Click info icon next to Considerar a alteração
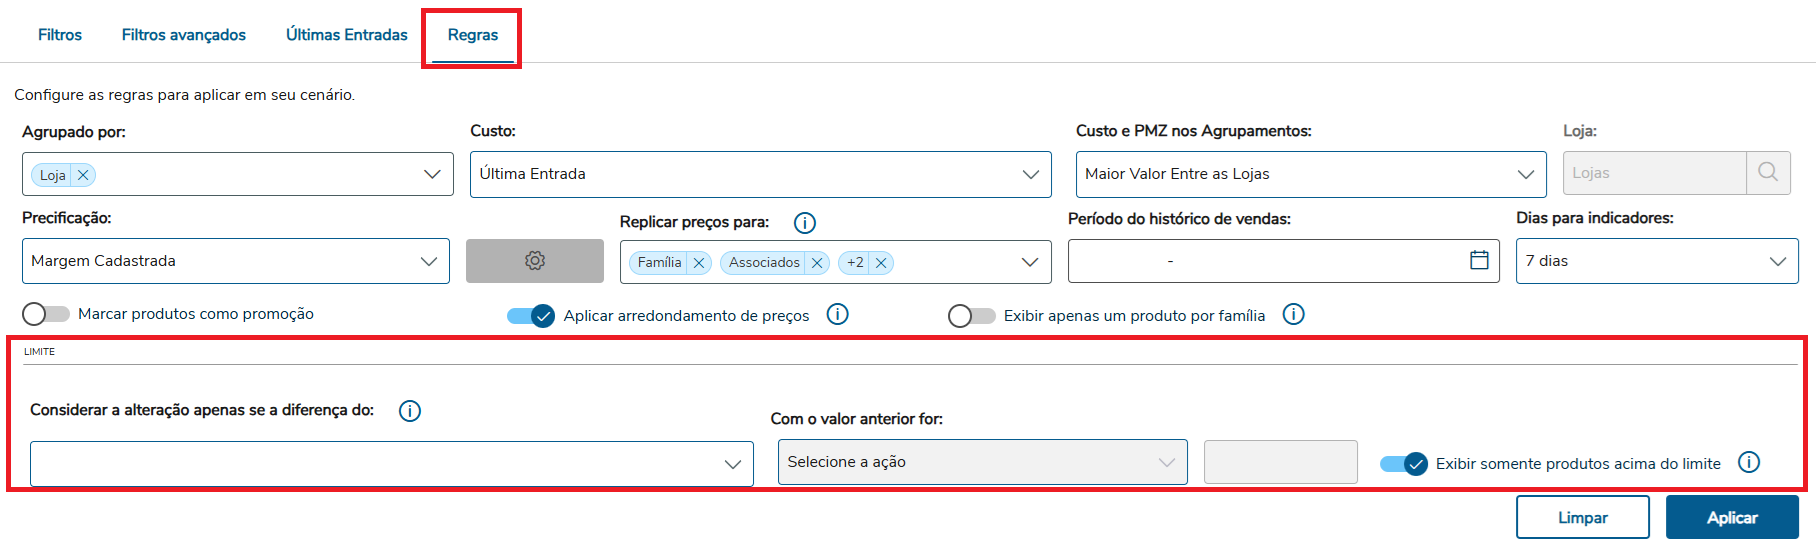 pos(410,411)
